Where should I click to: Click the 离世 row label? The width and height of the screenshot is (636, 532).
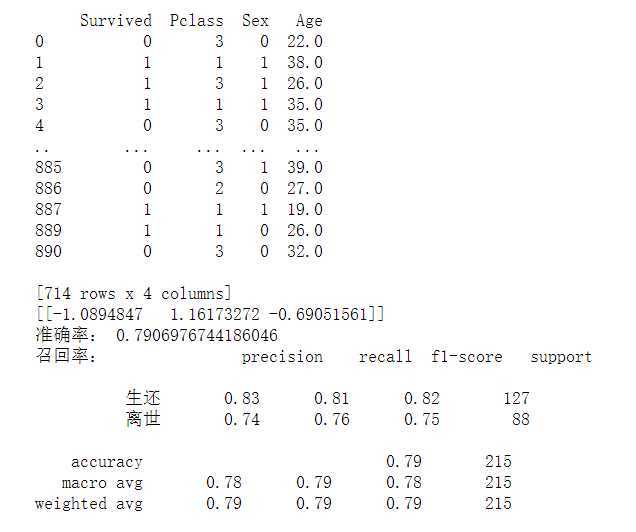coord(143,419)
